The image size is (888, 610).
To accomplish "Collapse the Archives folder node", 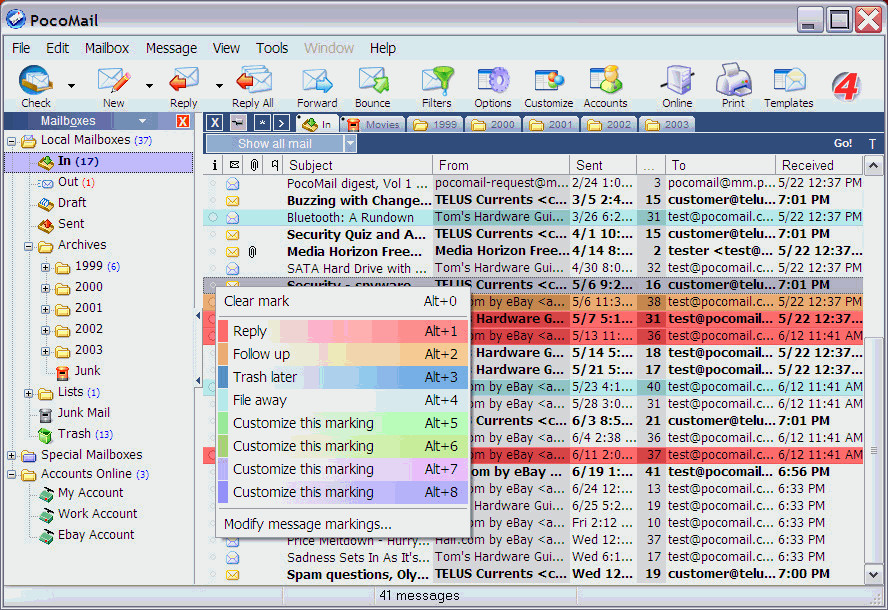I will (28, 246).
